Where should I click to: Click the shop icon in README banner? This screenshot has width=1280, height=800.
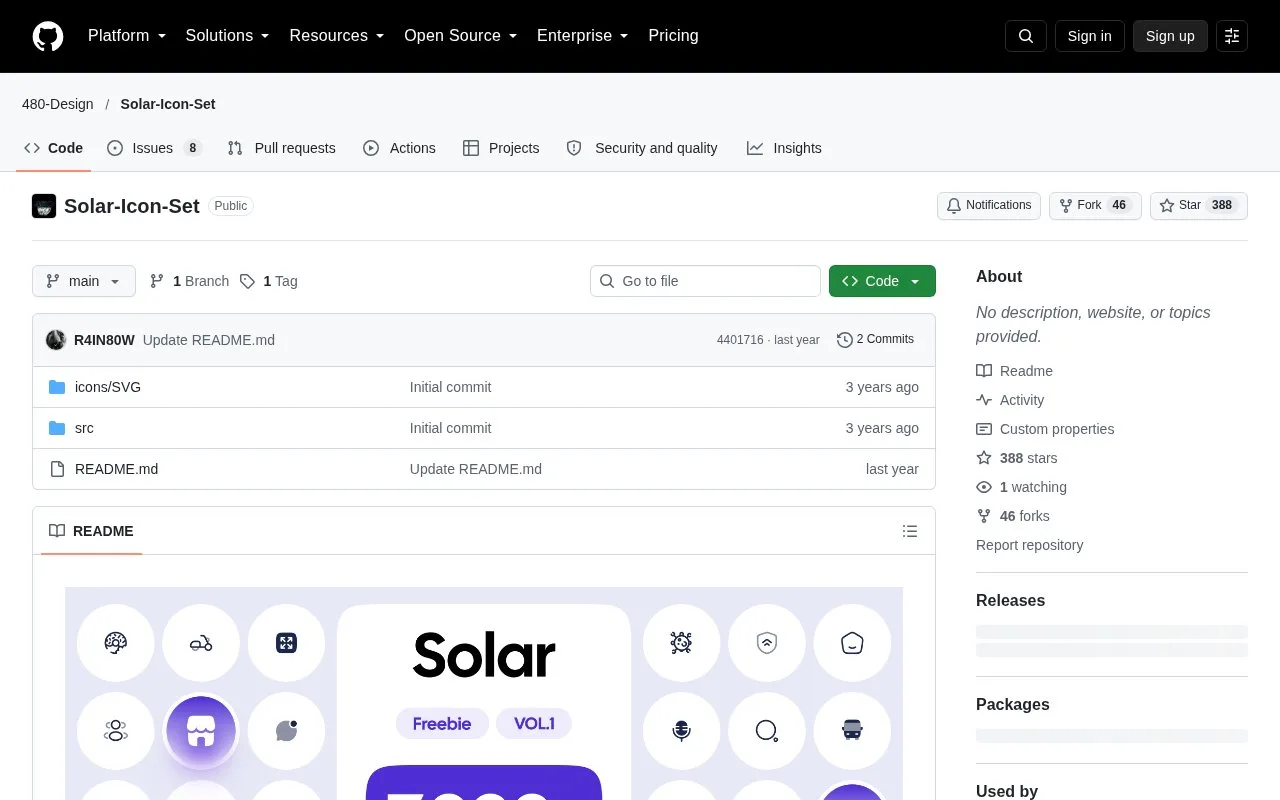201,731
